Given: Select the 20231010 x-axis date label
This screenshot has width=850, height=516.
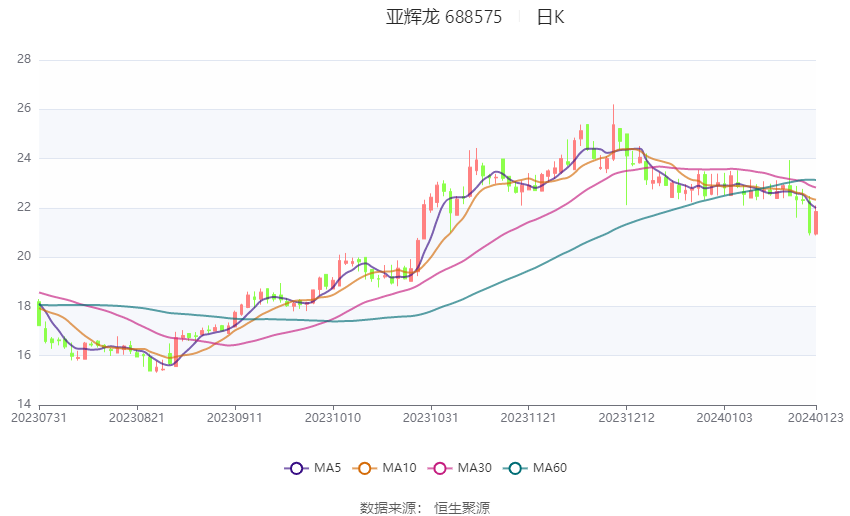Looking at the screenshot, I should tap(333, 418).
